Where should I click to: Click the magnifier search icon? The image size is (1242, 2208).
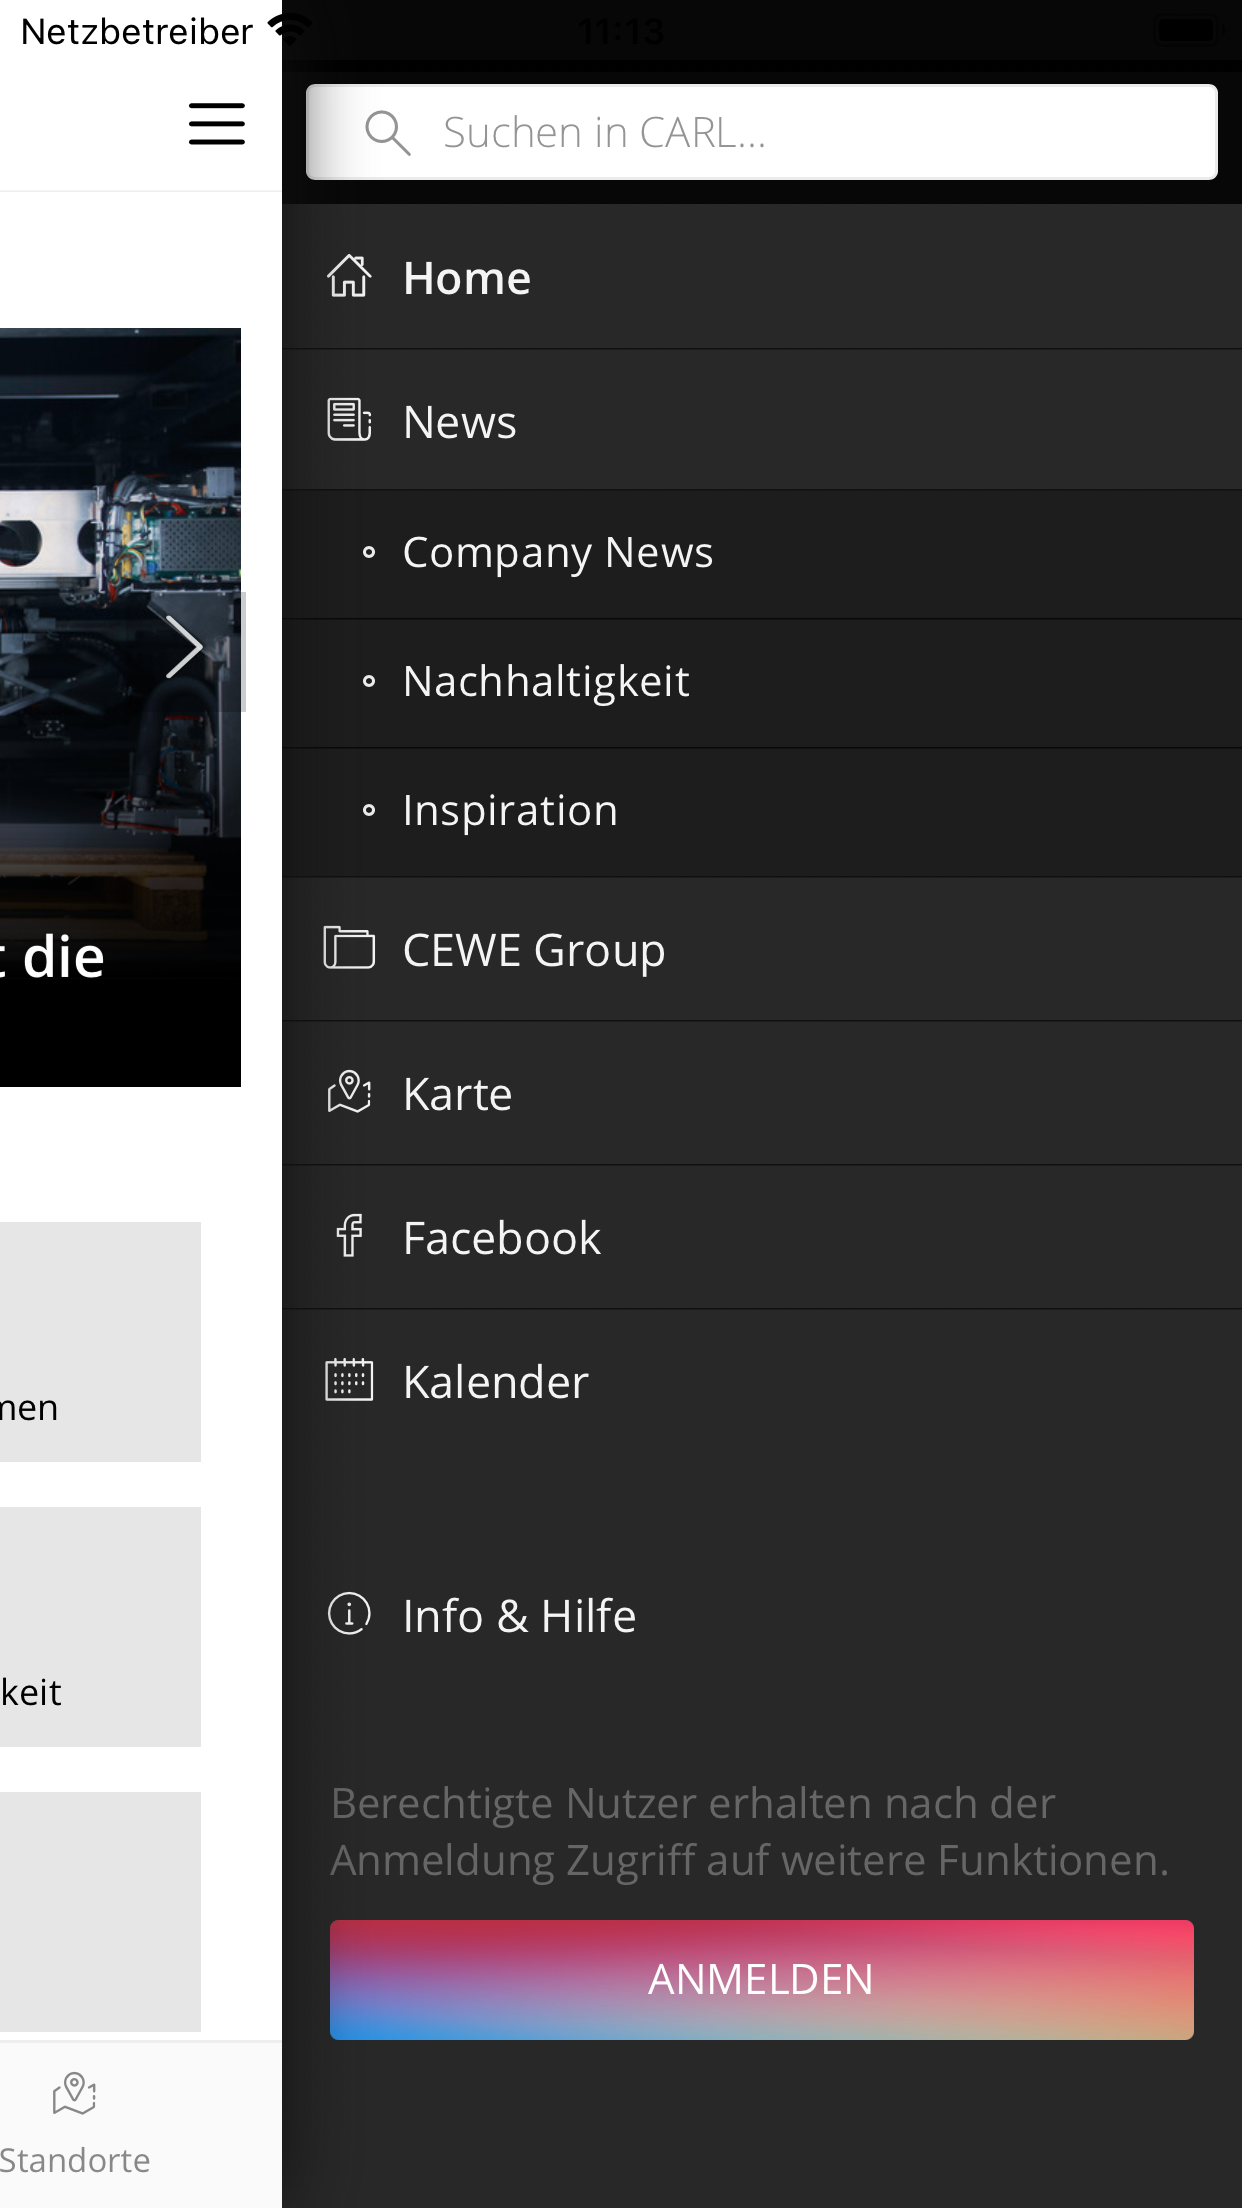[387, 132]
